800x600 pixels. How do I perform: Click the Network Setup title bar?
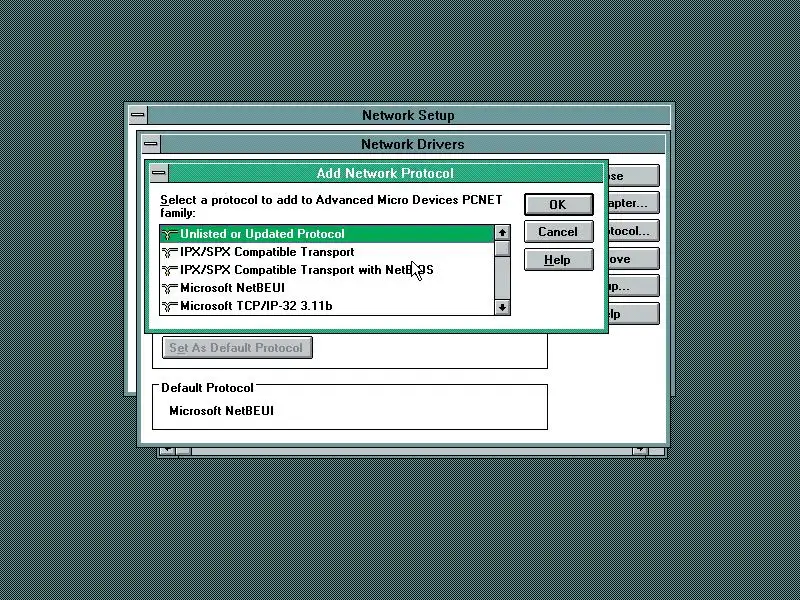click(x=408, y=115)
